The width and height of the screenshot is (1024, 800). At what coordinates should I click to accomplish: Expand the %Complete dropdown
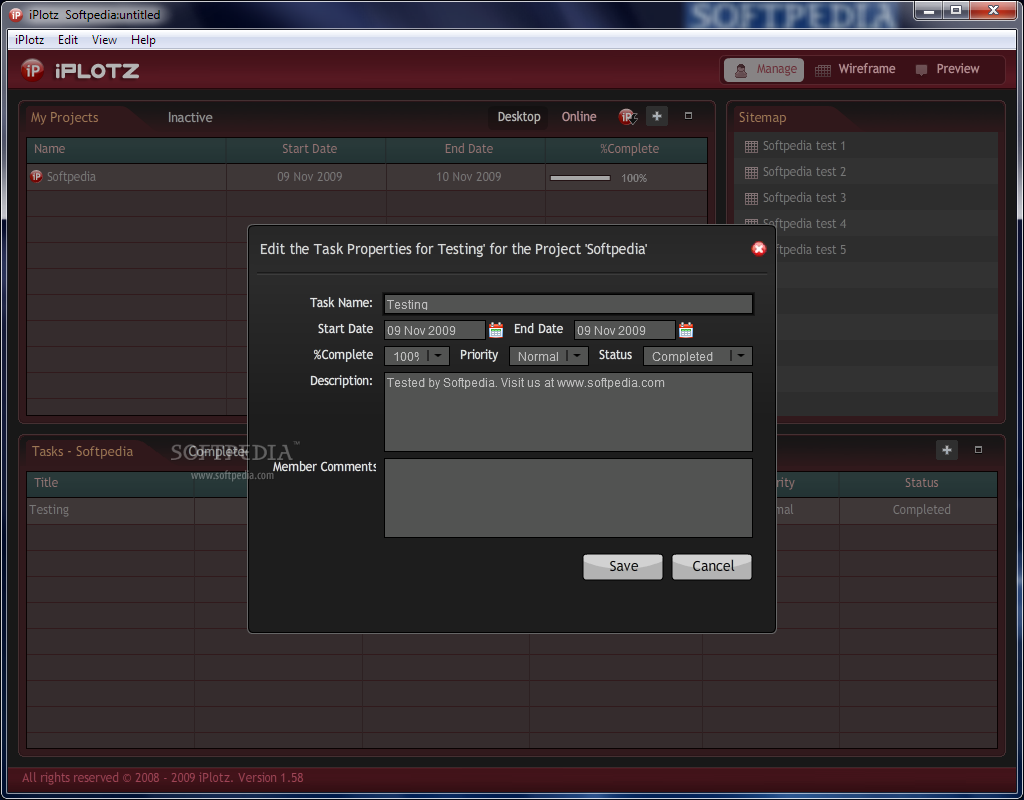(438, 356)
